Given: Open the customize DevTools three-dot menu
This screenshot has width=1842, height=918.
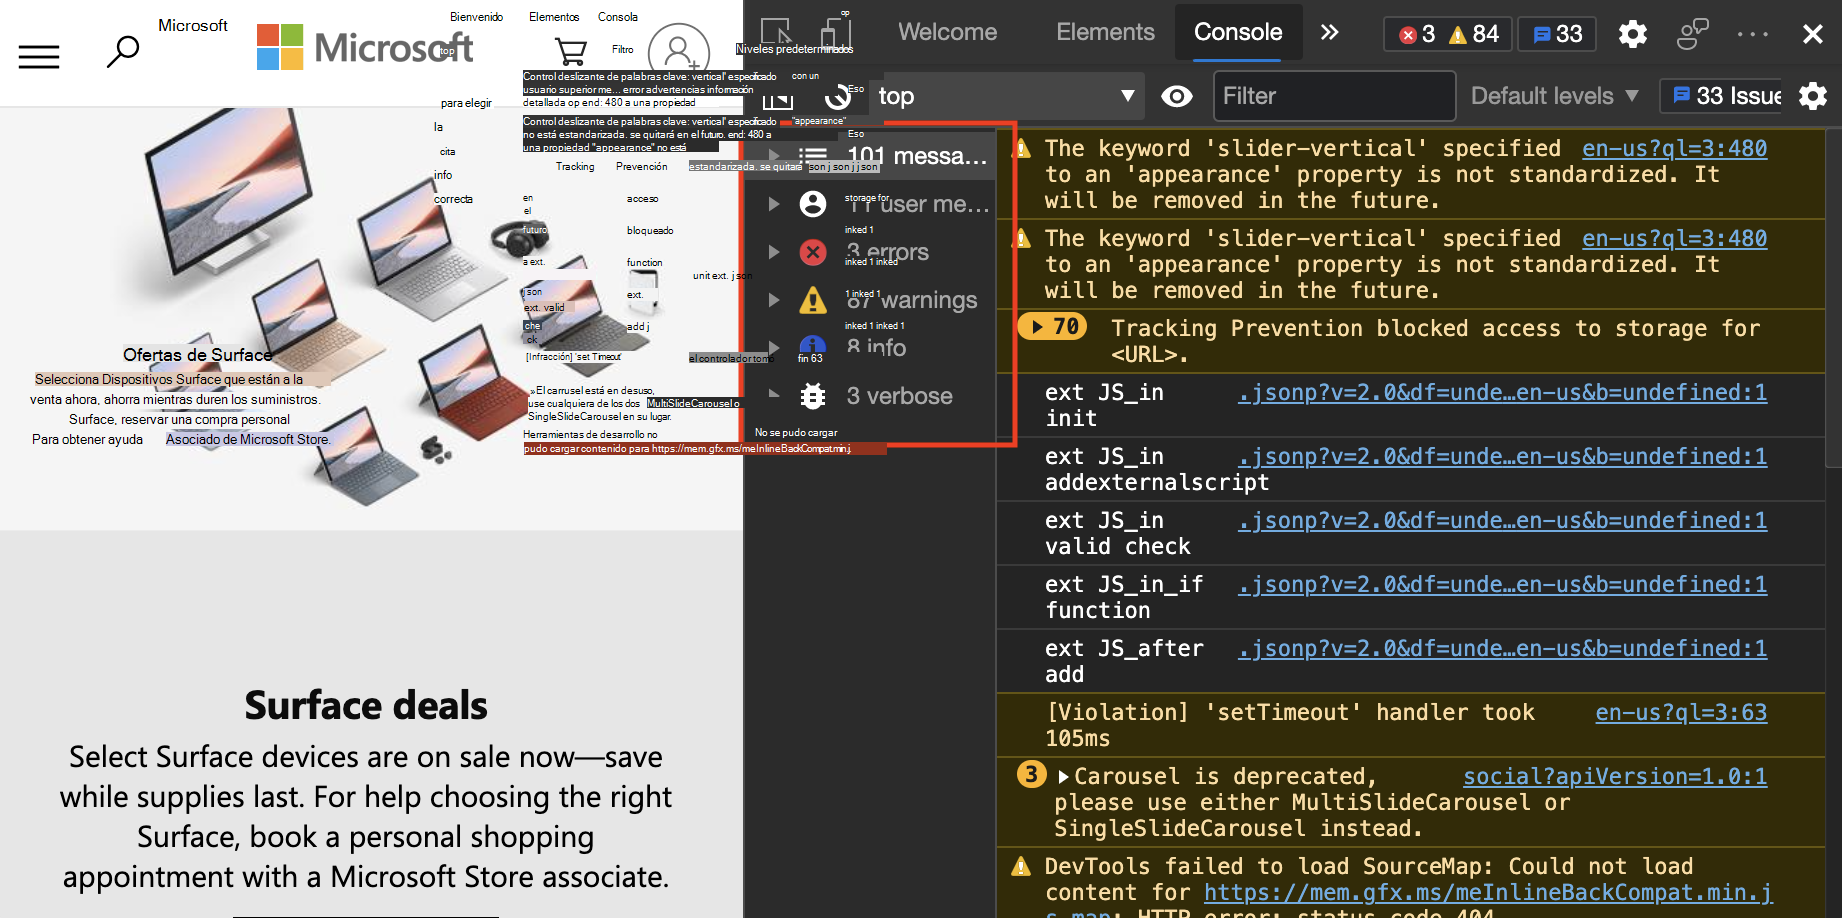Looking at the screenshot, I should 1753,34.
